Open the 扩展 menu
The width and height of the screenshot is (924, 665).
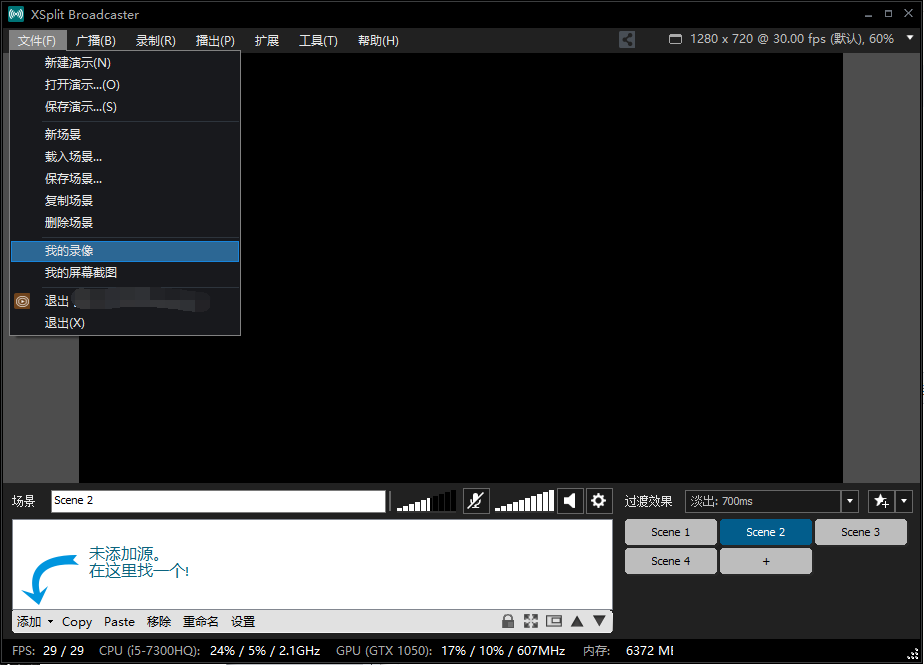pyautogui.click(x=267, y=41)
